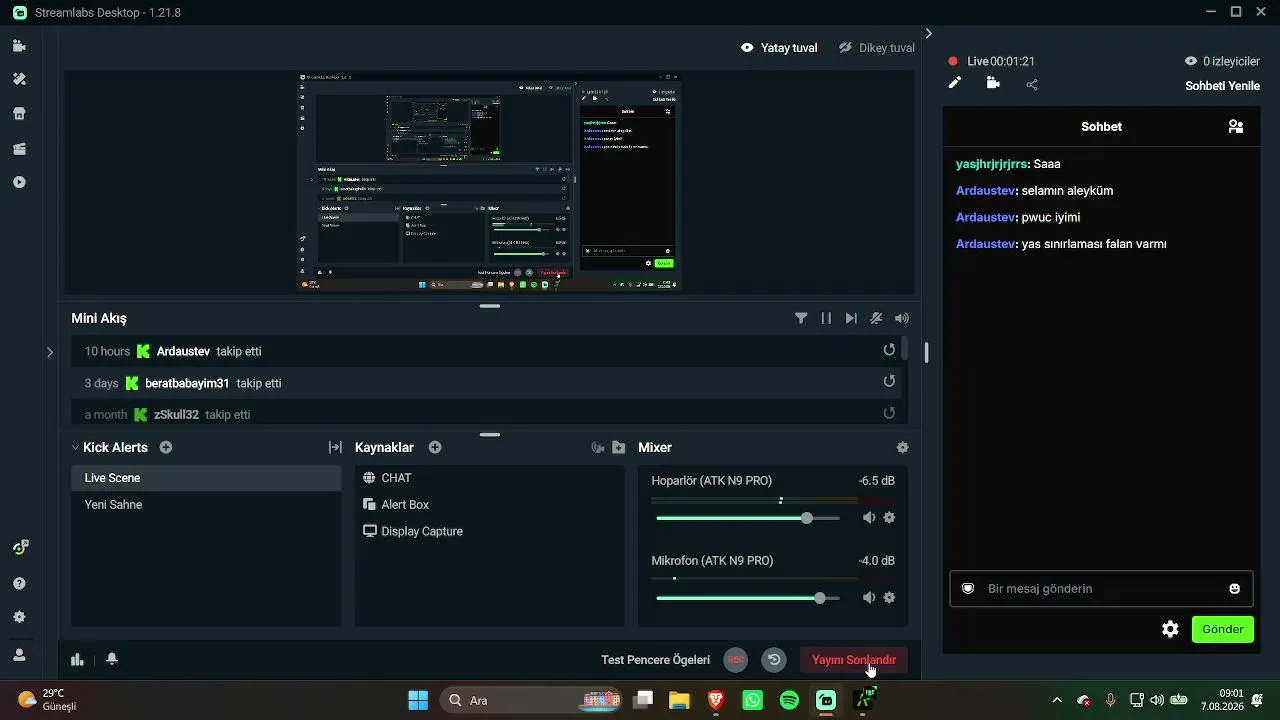Toggle alert sound mute in Mini Akış
The image size is (1280, 720).
coord(876,318)
